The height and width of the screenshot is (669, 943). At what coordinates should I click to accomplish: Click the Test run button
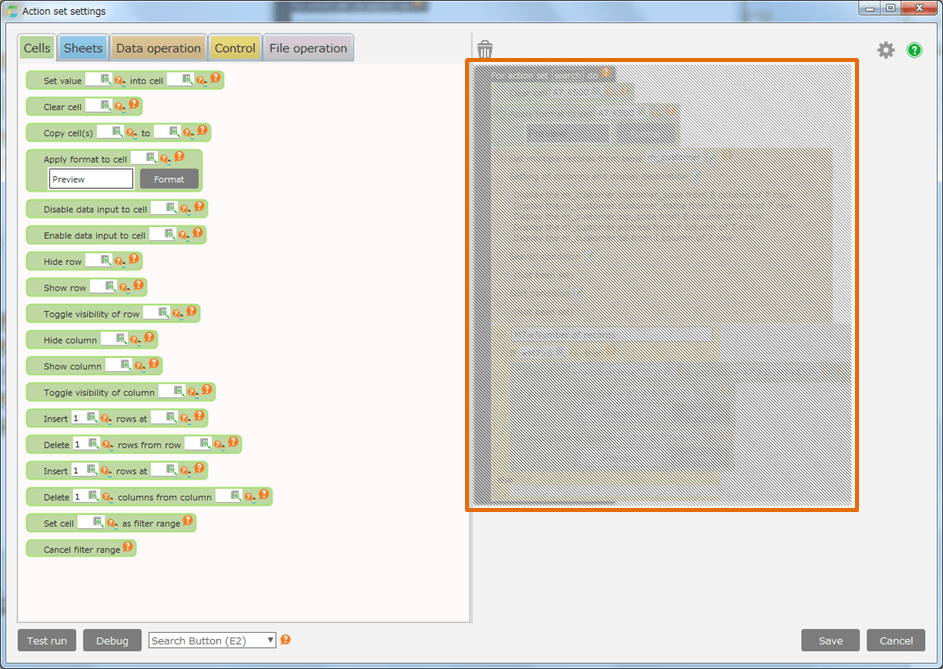(x=47, y=641)
